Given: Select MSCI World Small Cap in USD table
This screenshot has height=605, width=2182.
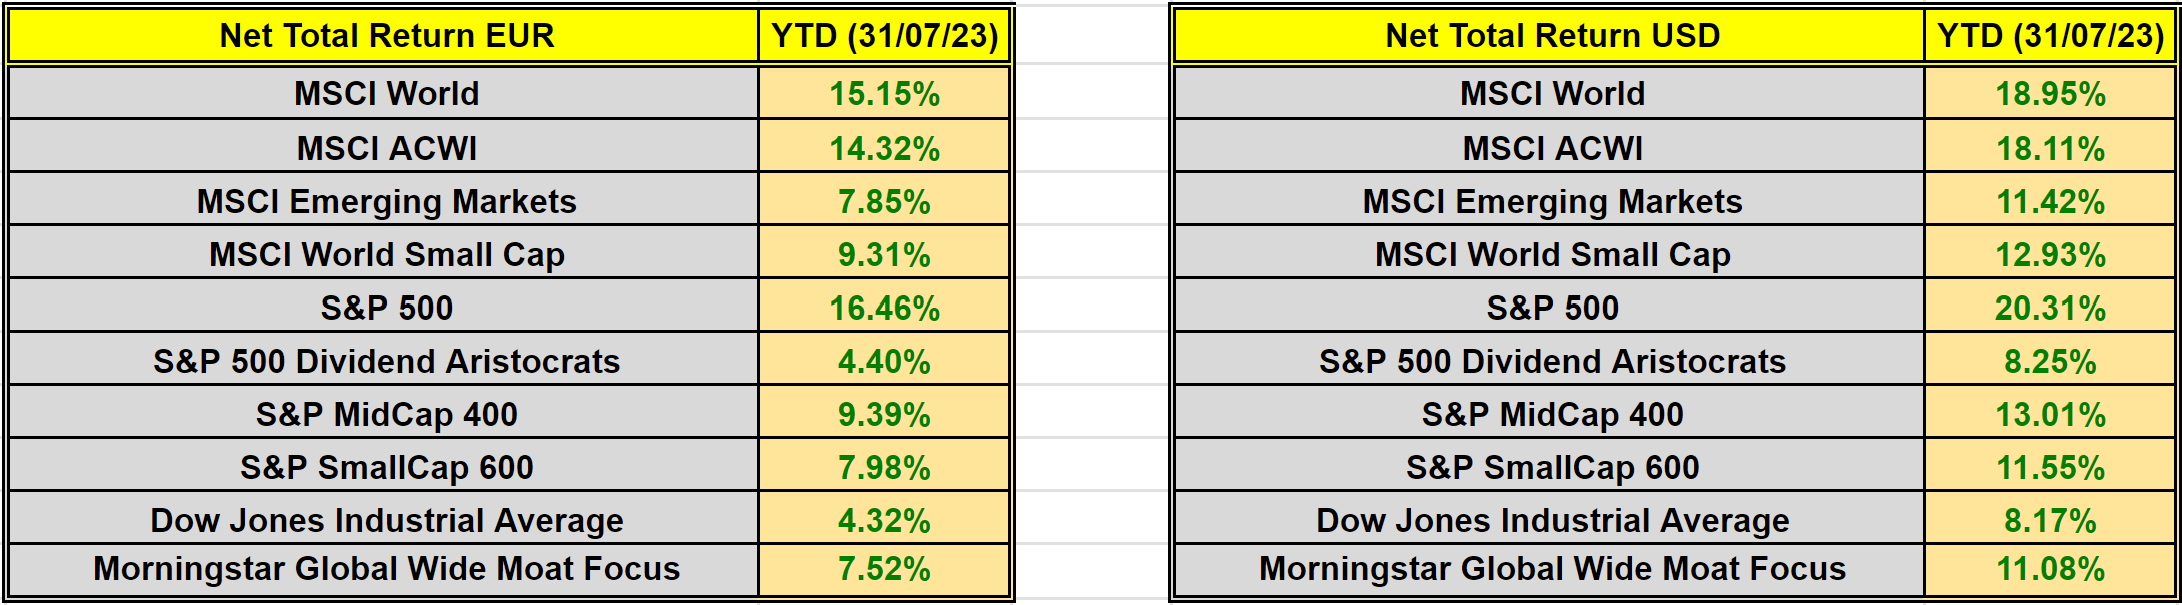Looking at the screenshot, I should [x=1551, y=254].
